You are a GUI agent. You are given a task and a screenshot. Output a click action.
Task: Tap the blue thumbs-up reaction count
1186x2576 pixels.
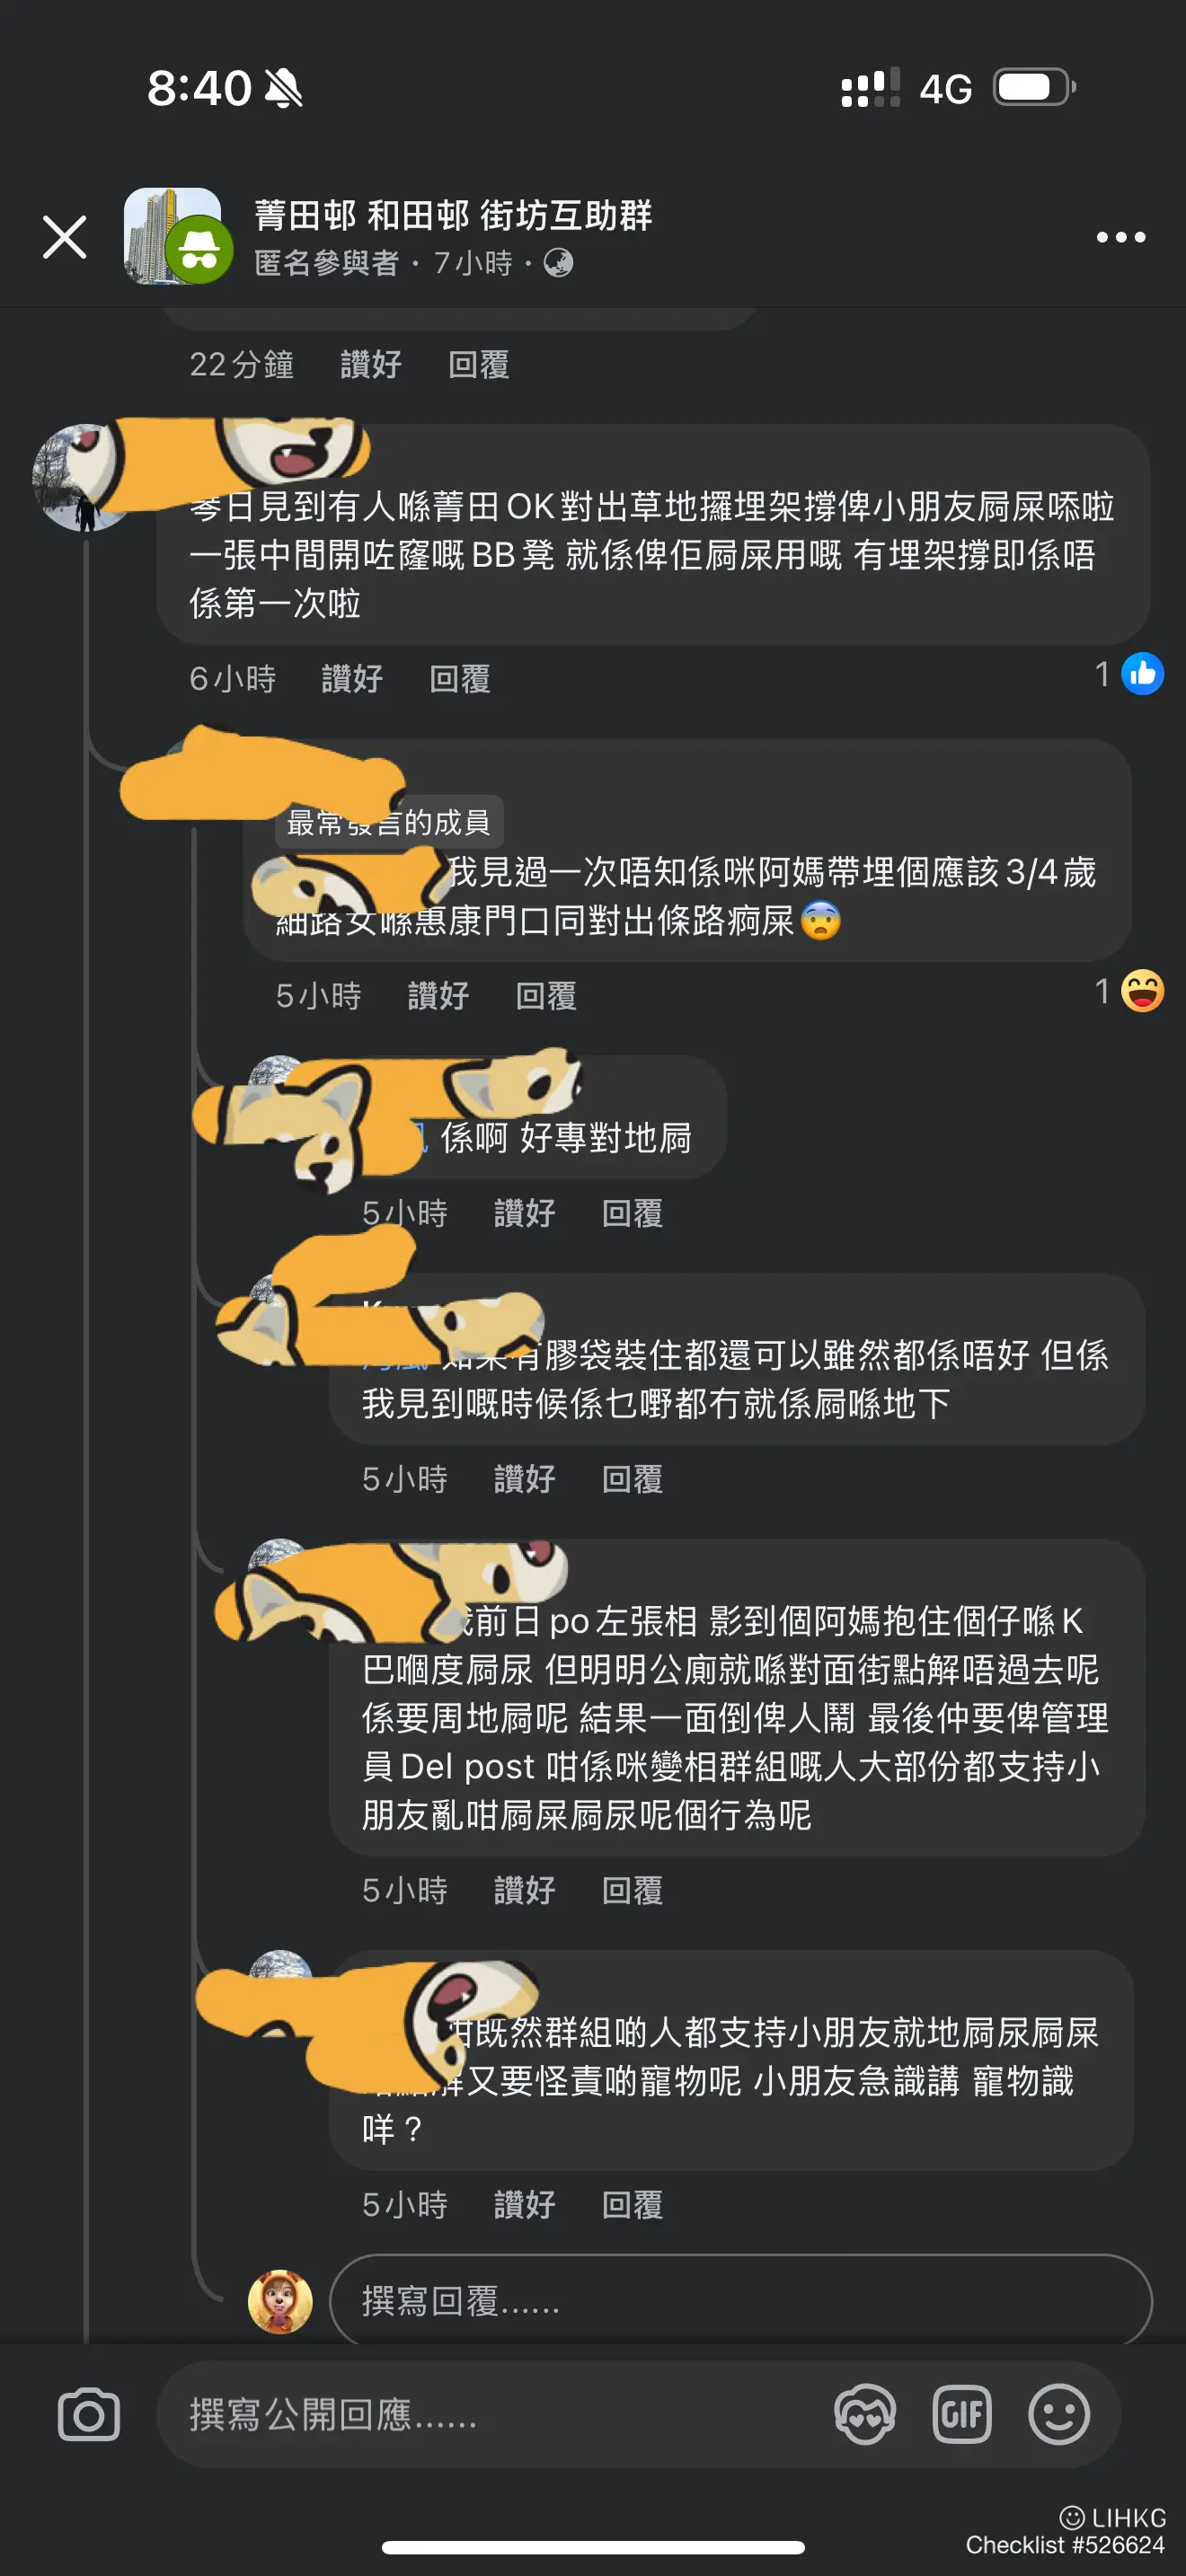tap(1129, 675)
